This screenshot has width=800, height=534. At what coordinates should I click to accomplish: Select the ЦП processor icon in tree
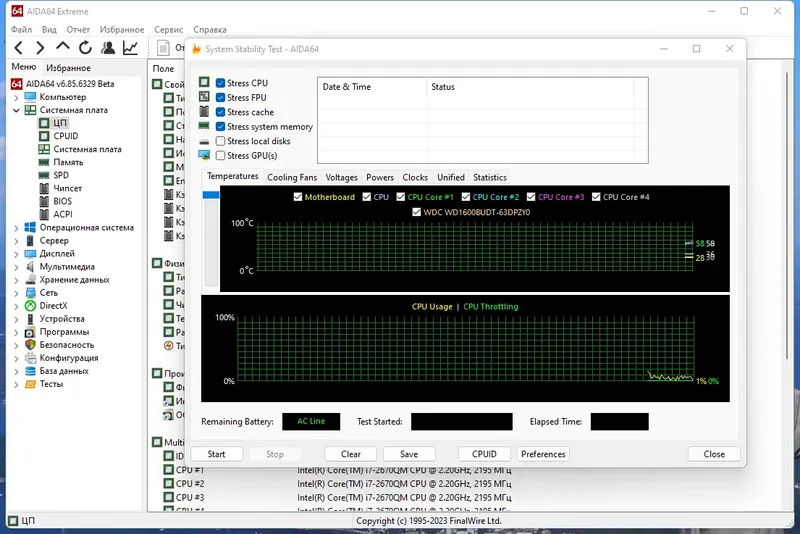pyautogui.click(x=44, y=123)
